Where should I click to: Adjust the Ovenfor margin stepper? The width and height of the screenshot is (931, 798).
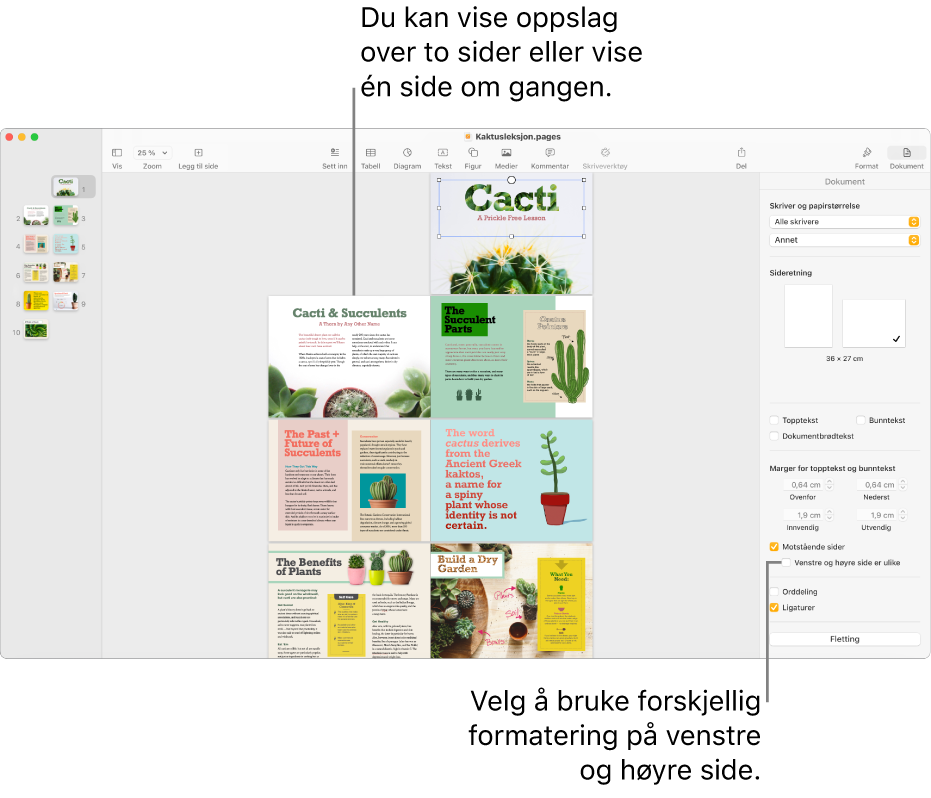[830, 485]
